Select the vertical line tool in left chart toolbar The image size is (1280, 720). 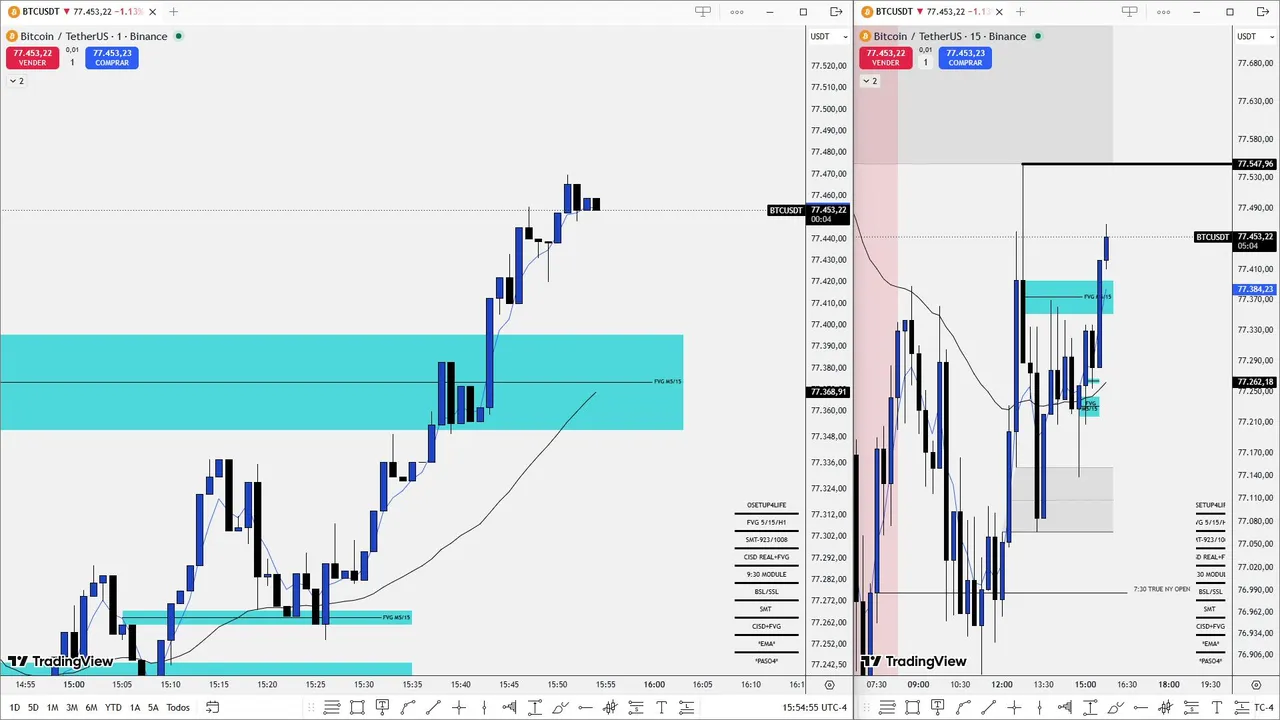(x=484, y=707)
